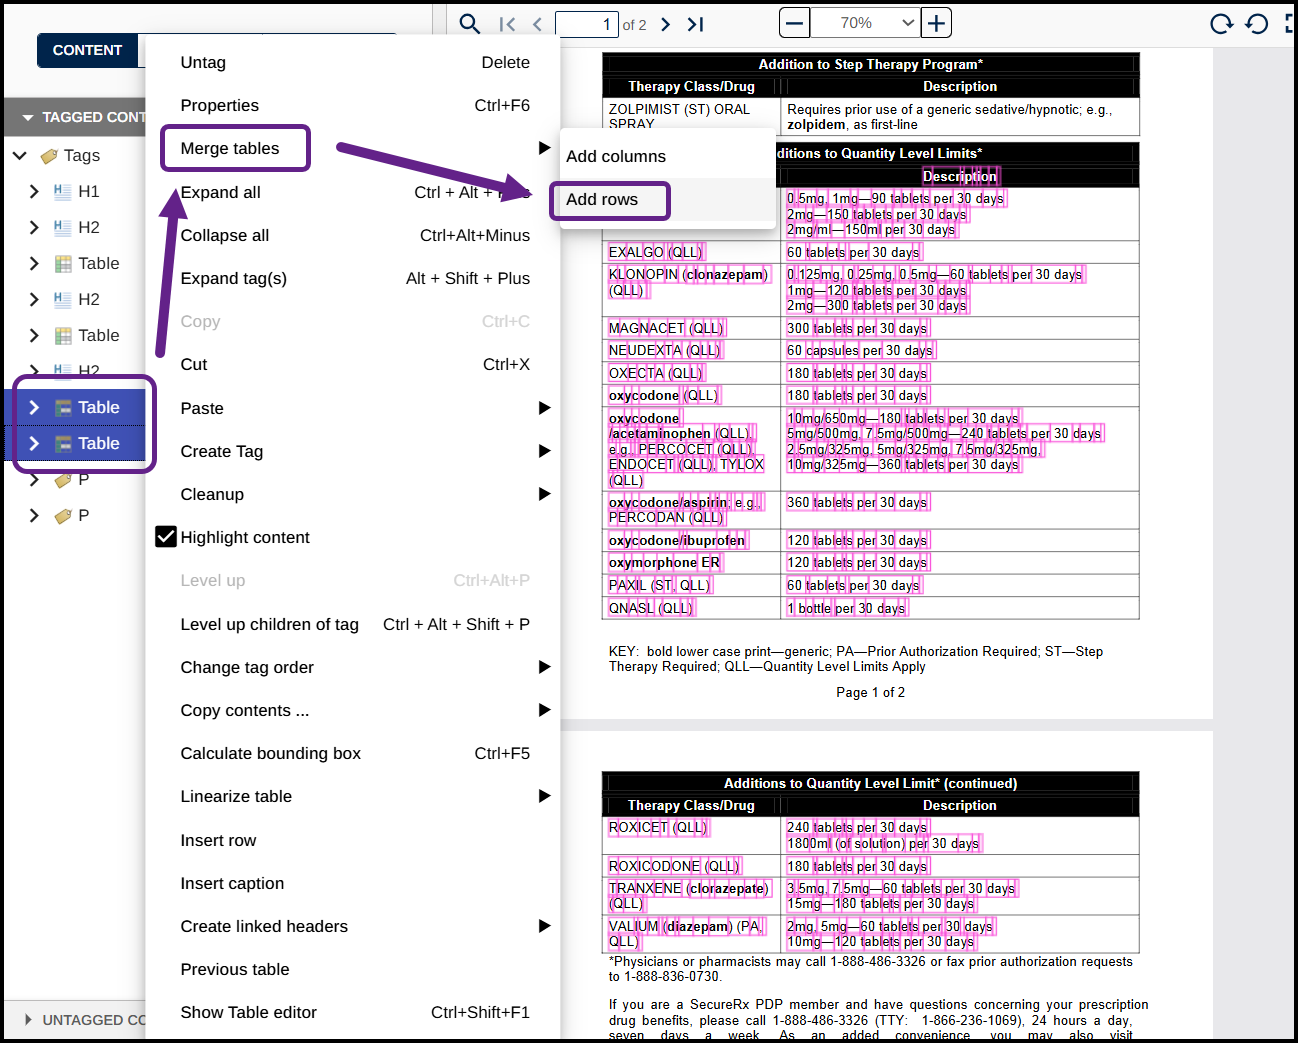Click the search magnifier icon in the toolbar
Viewport: 1298px width, 1043px height.
[x=469, y=24]
